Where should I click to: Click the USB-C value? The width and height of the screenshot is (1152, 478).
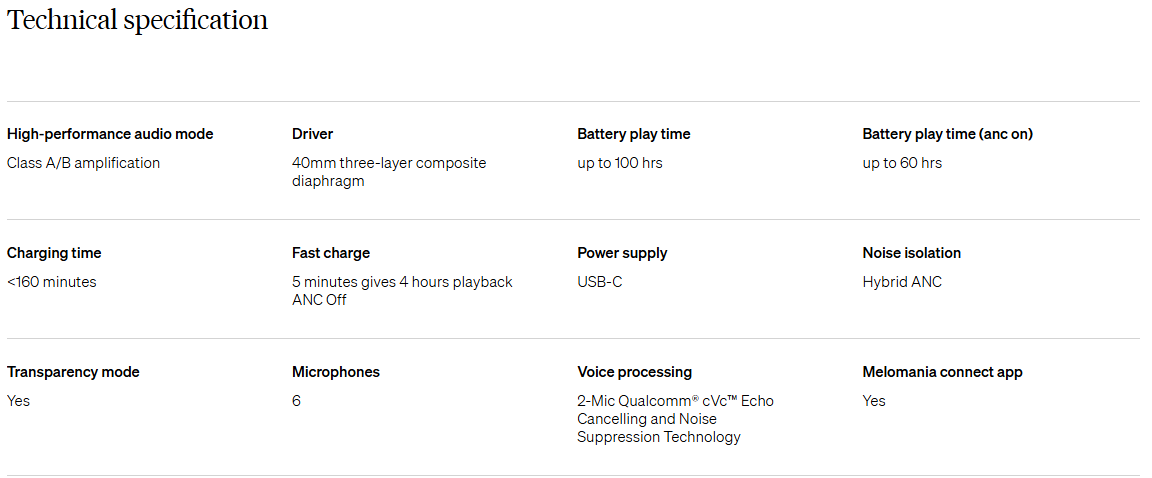[x=599, y=282]
